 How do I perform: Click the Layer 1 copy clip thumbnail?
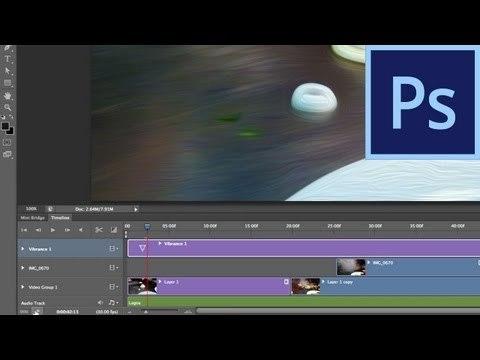pos(306,286)
